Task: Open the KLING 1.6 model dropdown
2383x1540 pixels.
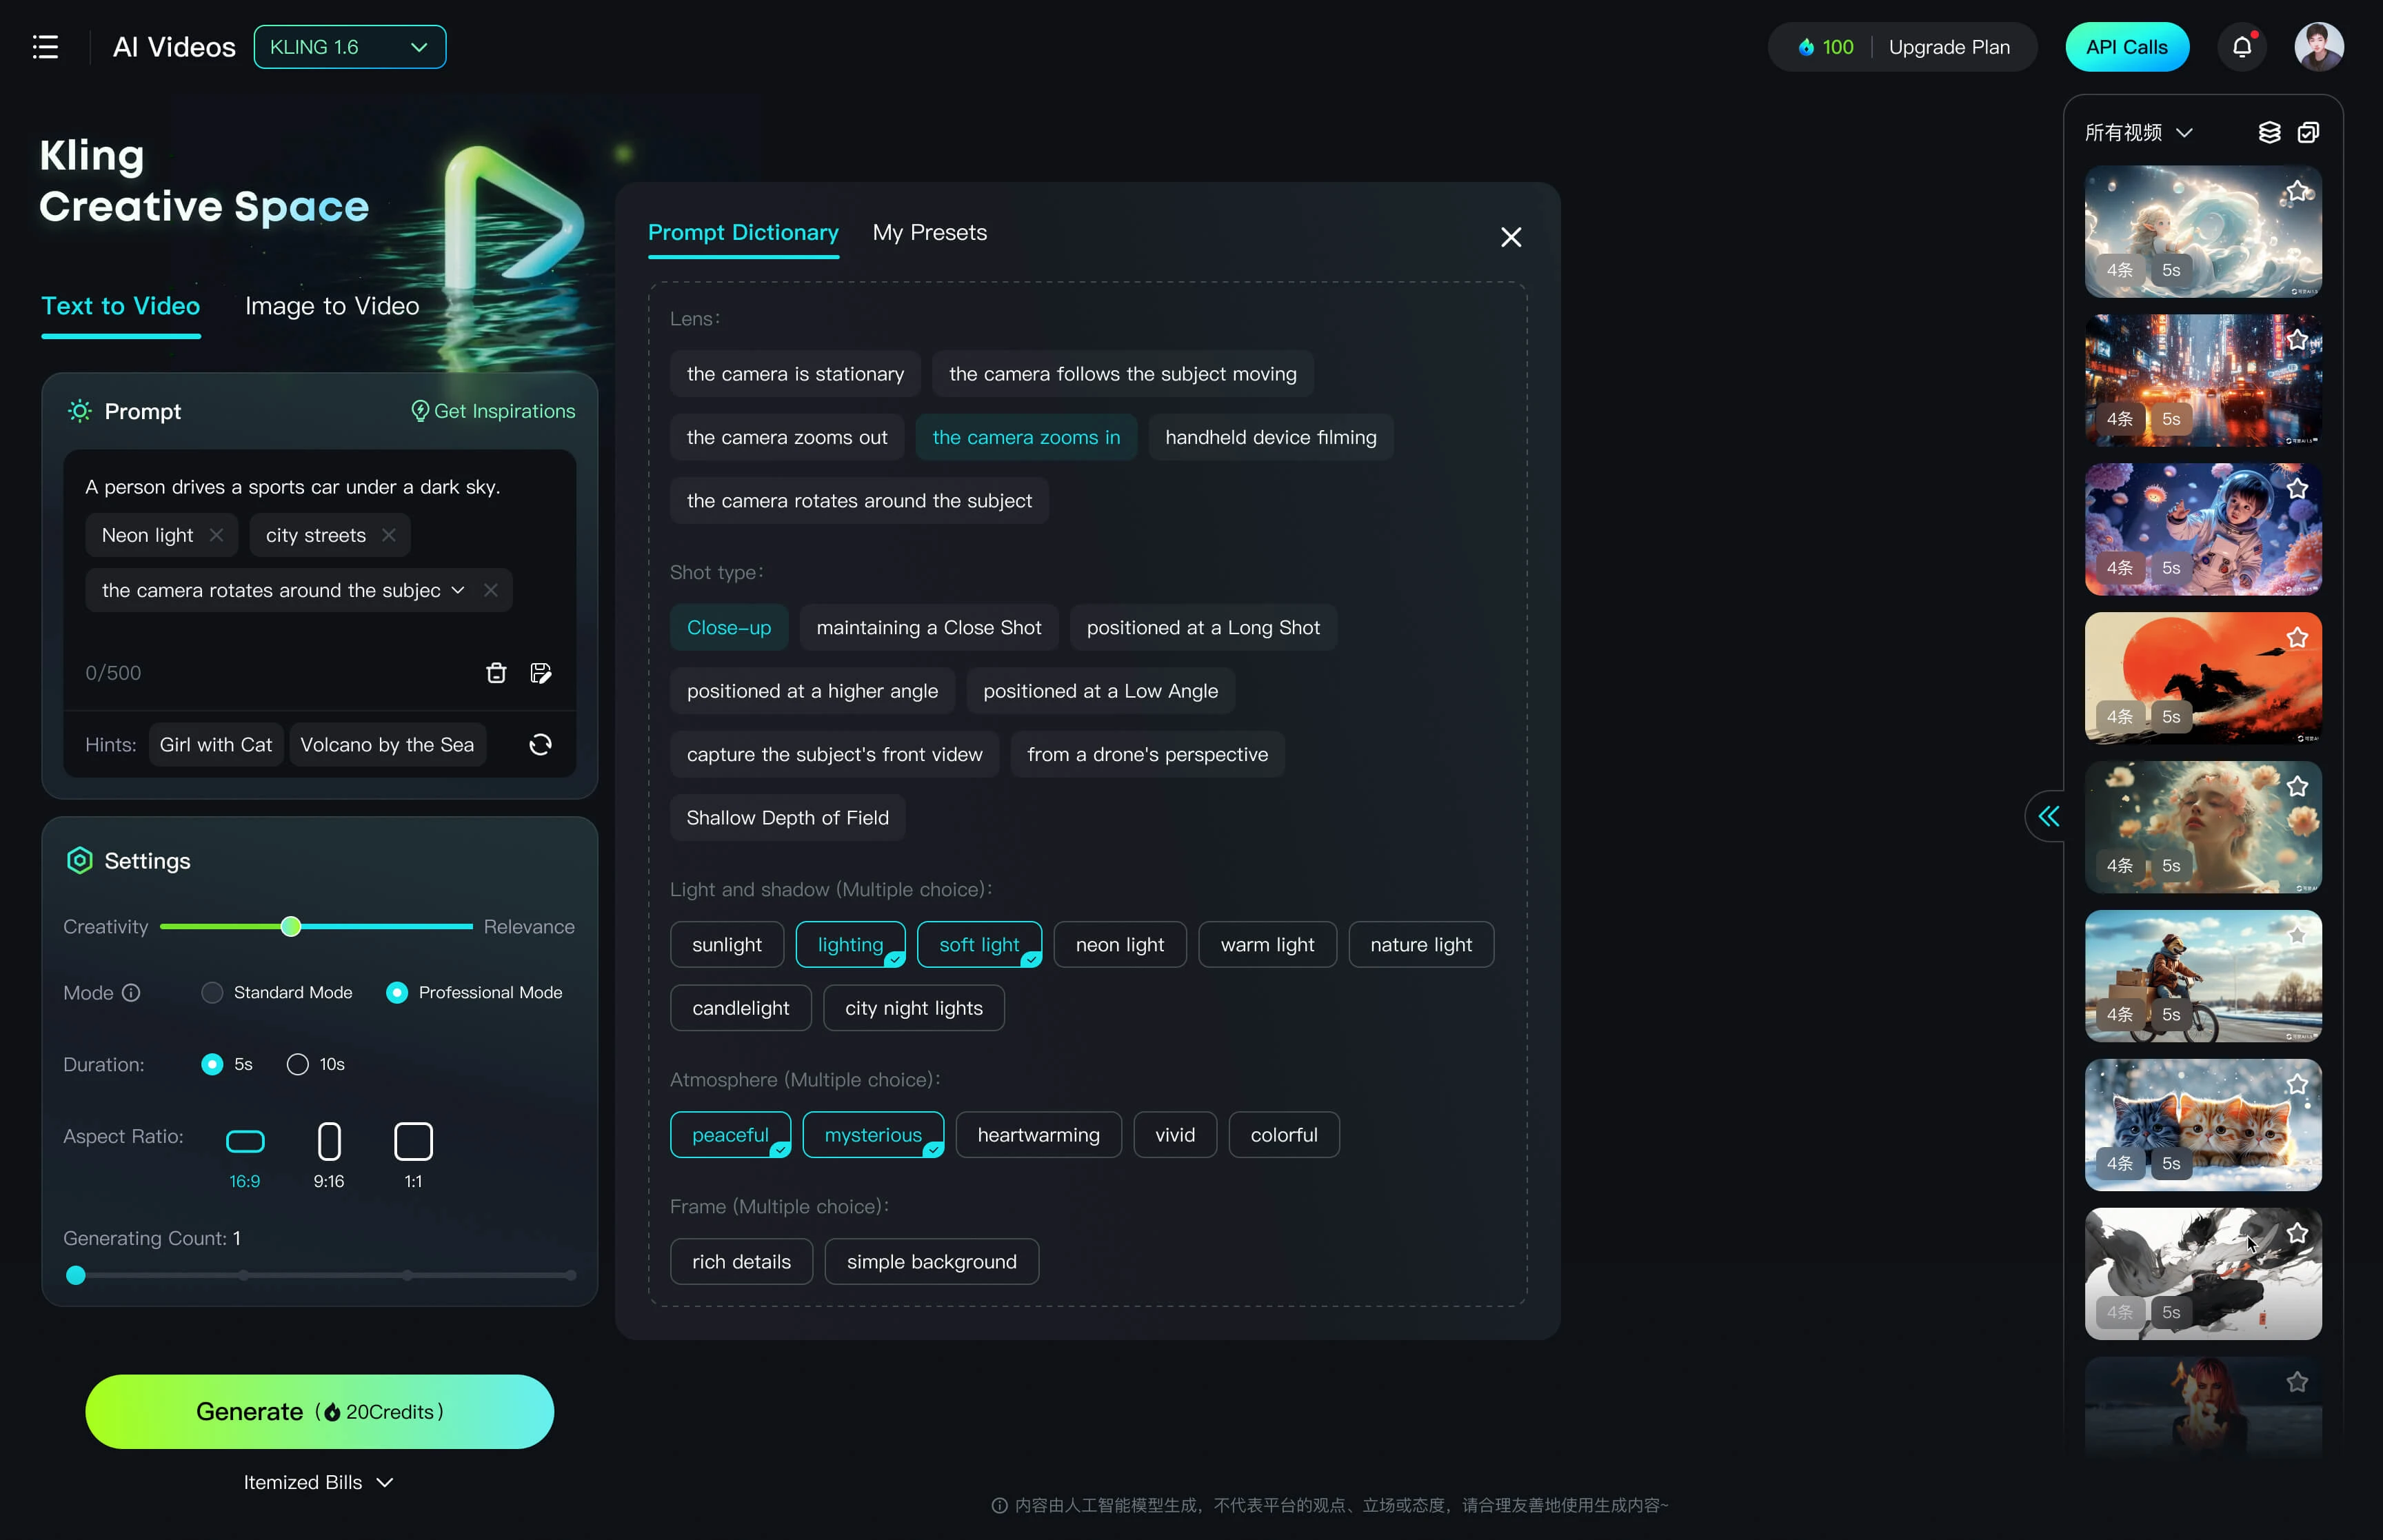Action: tap(350, 47)
